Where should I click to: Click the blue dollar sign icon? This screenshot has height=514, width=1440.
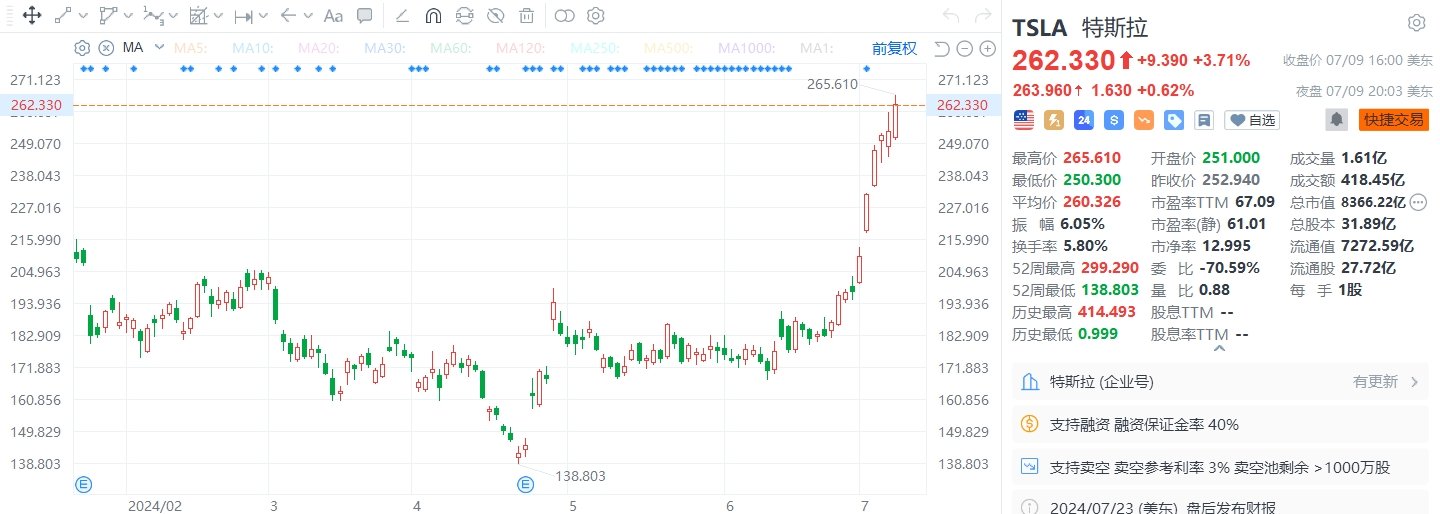click(x=1114, y=120)
